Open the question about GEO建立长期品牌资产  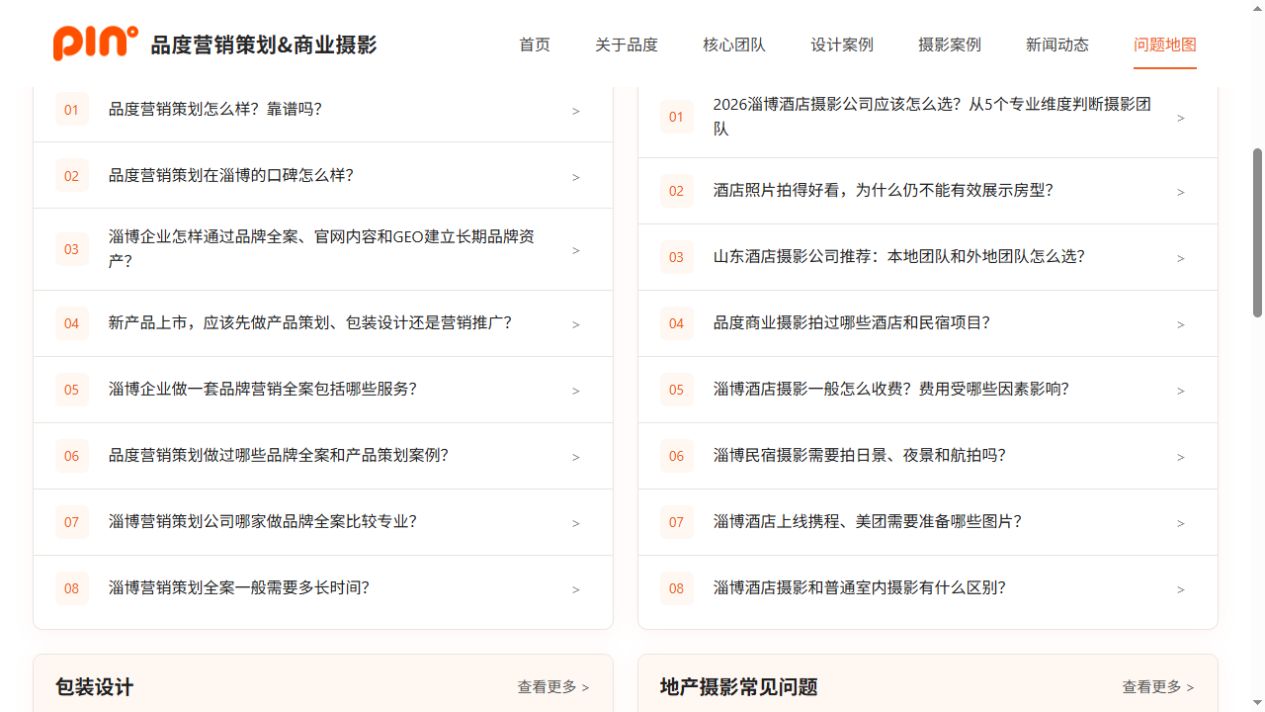tap(323, 249)
